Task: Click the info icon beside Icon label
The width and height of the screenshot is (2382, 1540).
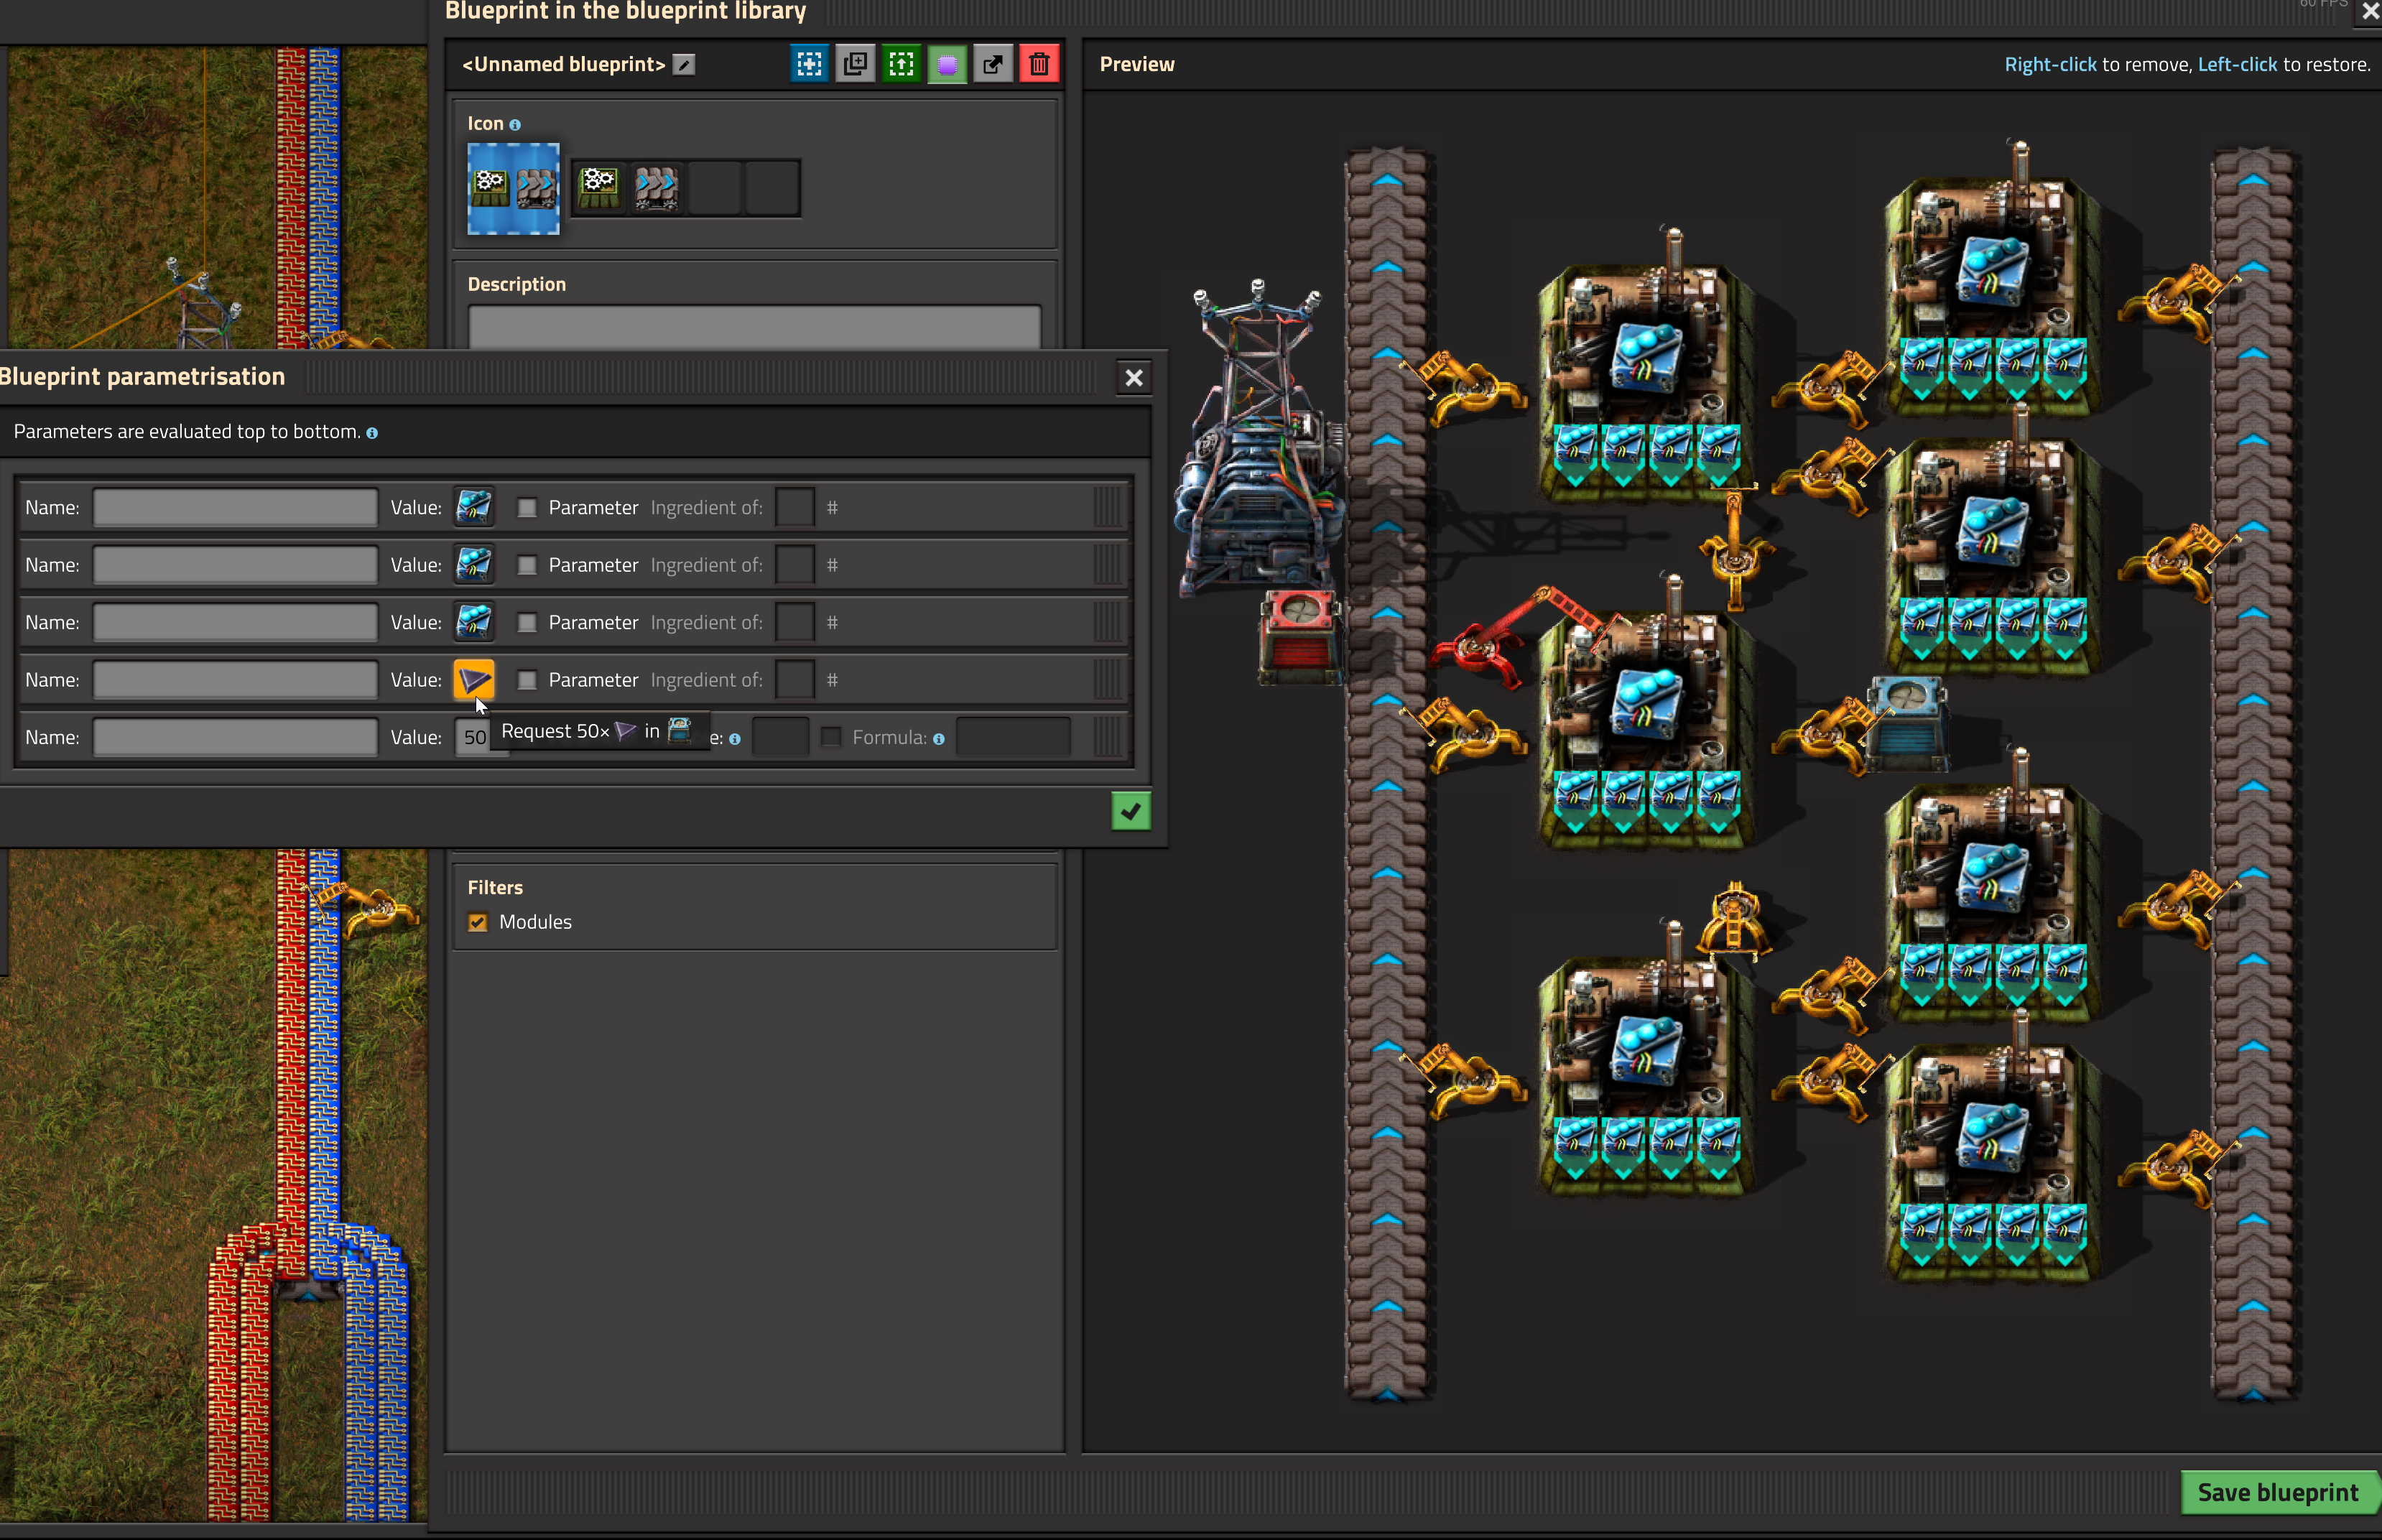Action: pyautogui.click(x=515, y=125)
